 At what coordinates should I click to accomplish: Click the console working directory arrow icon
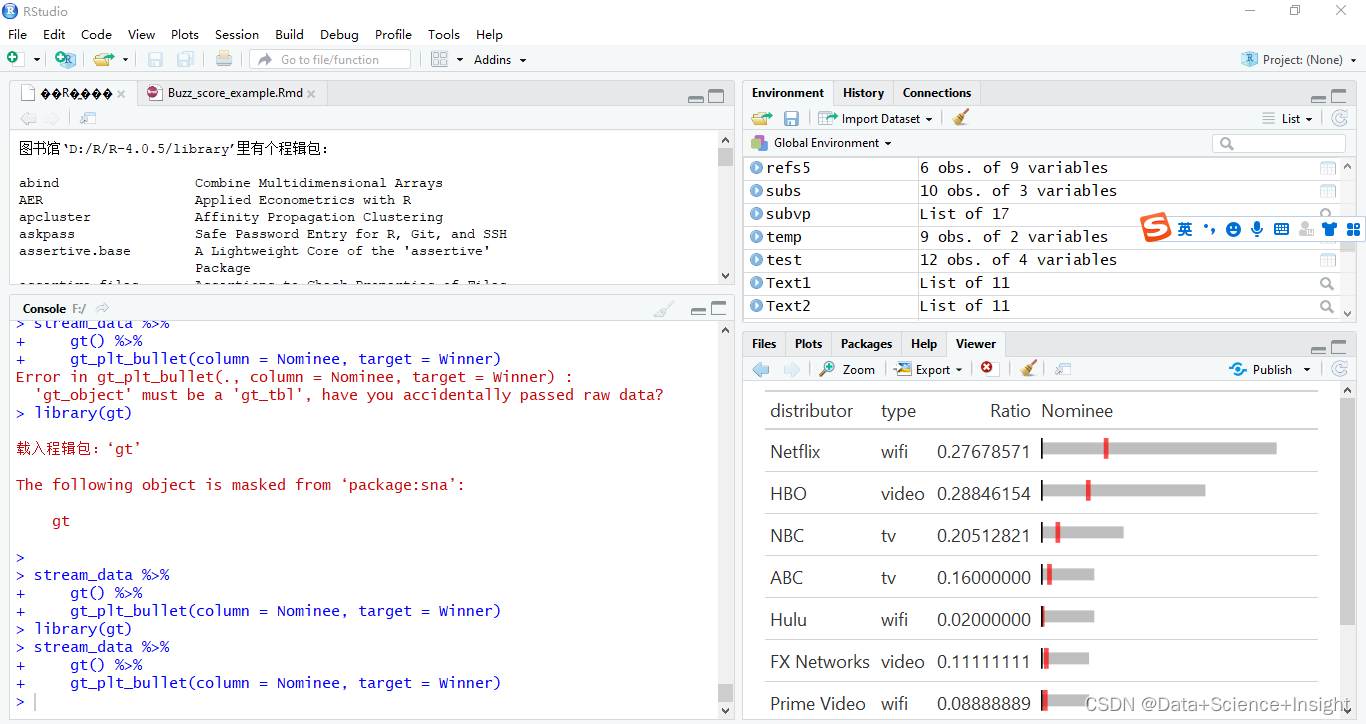[x=103, y=308]
